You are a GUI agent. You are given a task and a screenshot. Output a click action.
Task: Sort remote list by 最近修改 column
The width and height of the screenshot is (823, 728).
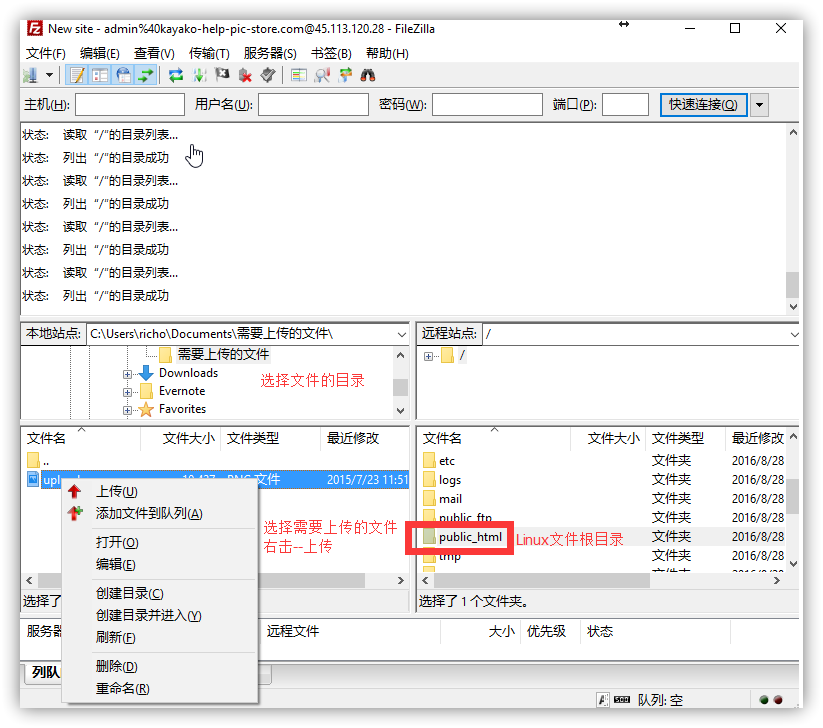(x=757, y=438)
